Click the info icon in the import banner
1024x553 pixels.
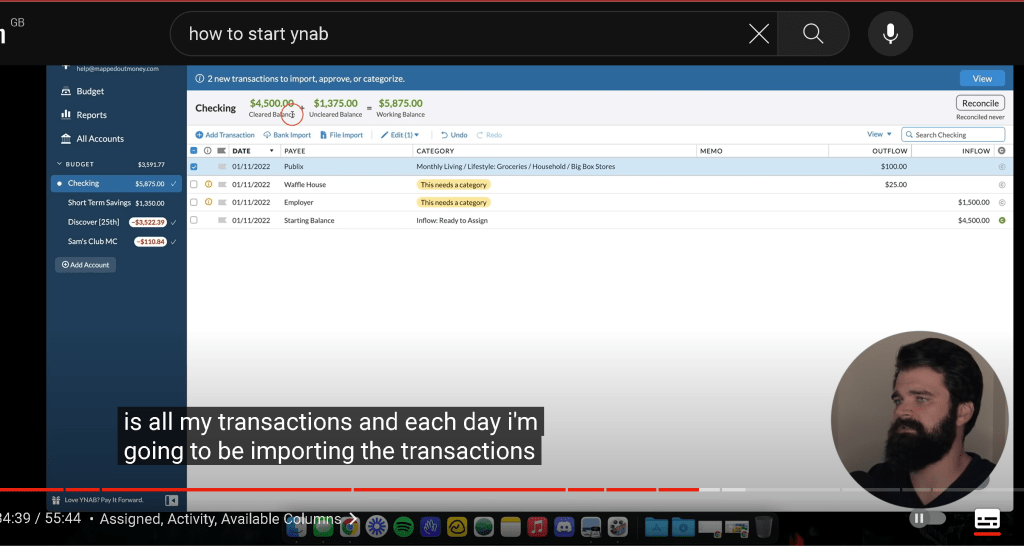click(200, 78)
